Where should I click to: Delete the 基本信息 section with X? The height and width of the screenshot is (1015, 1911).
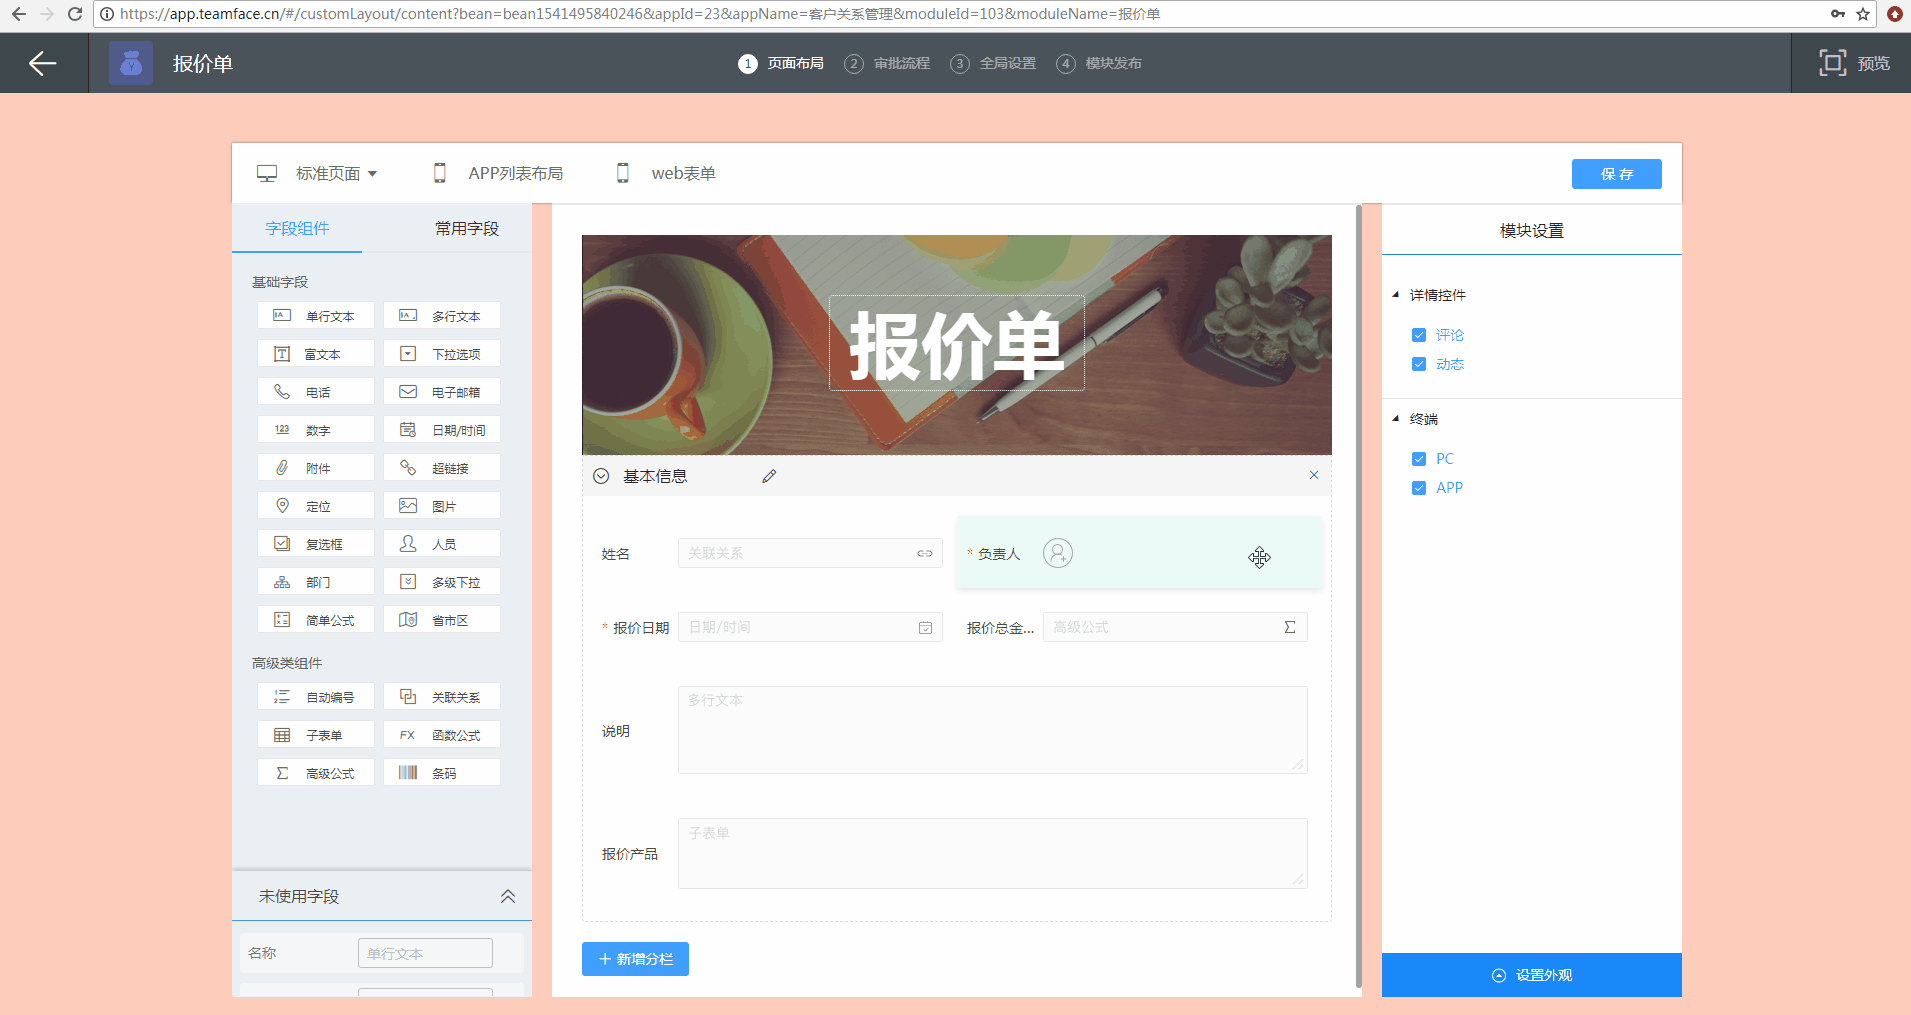point(1314,475)
